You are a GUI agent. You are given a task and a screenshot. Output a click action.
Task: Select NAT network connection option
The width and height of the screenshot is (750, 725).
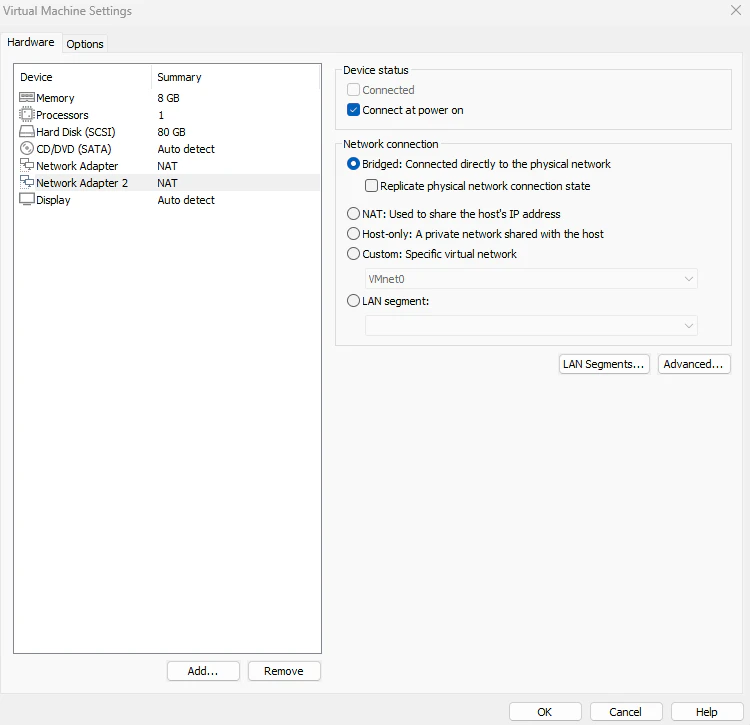[353, 213]
